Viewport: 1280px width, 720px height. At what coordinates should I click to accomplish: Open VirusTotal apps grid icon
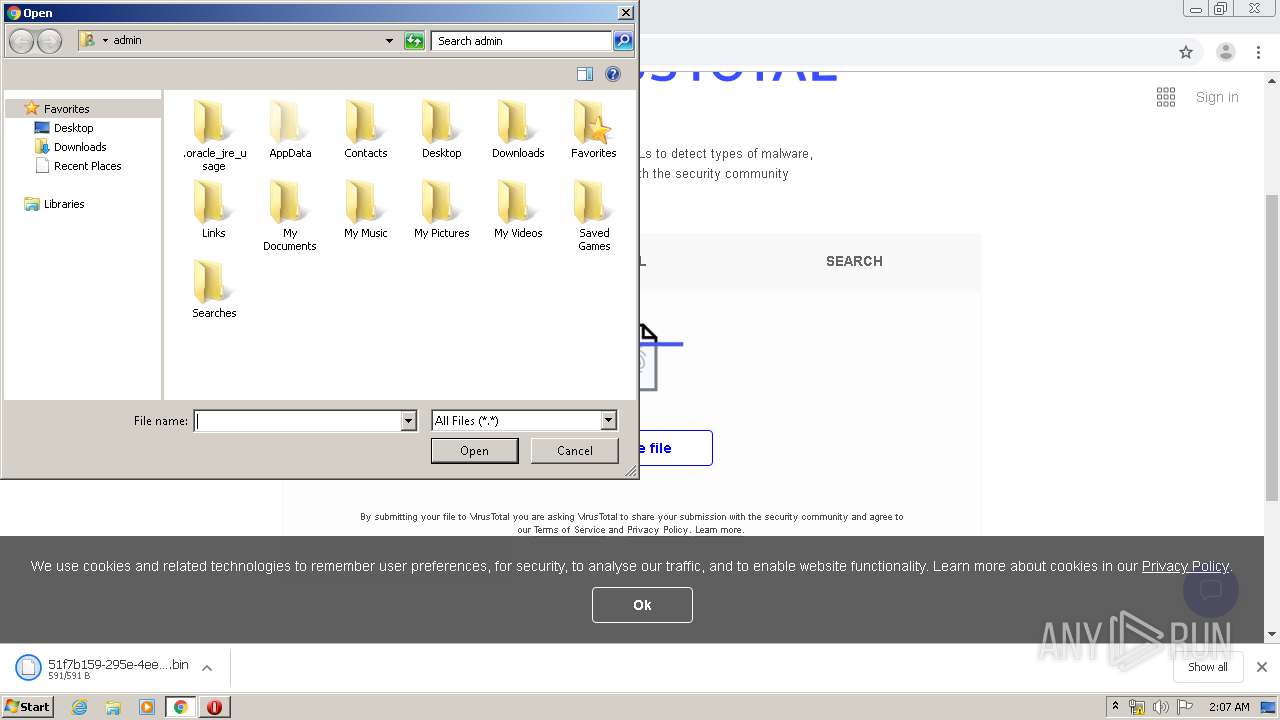click(1166, 97)
